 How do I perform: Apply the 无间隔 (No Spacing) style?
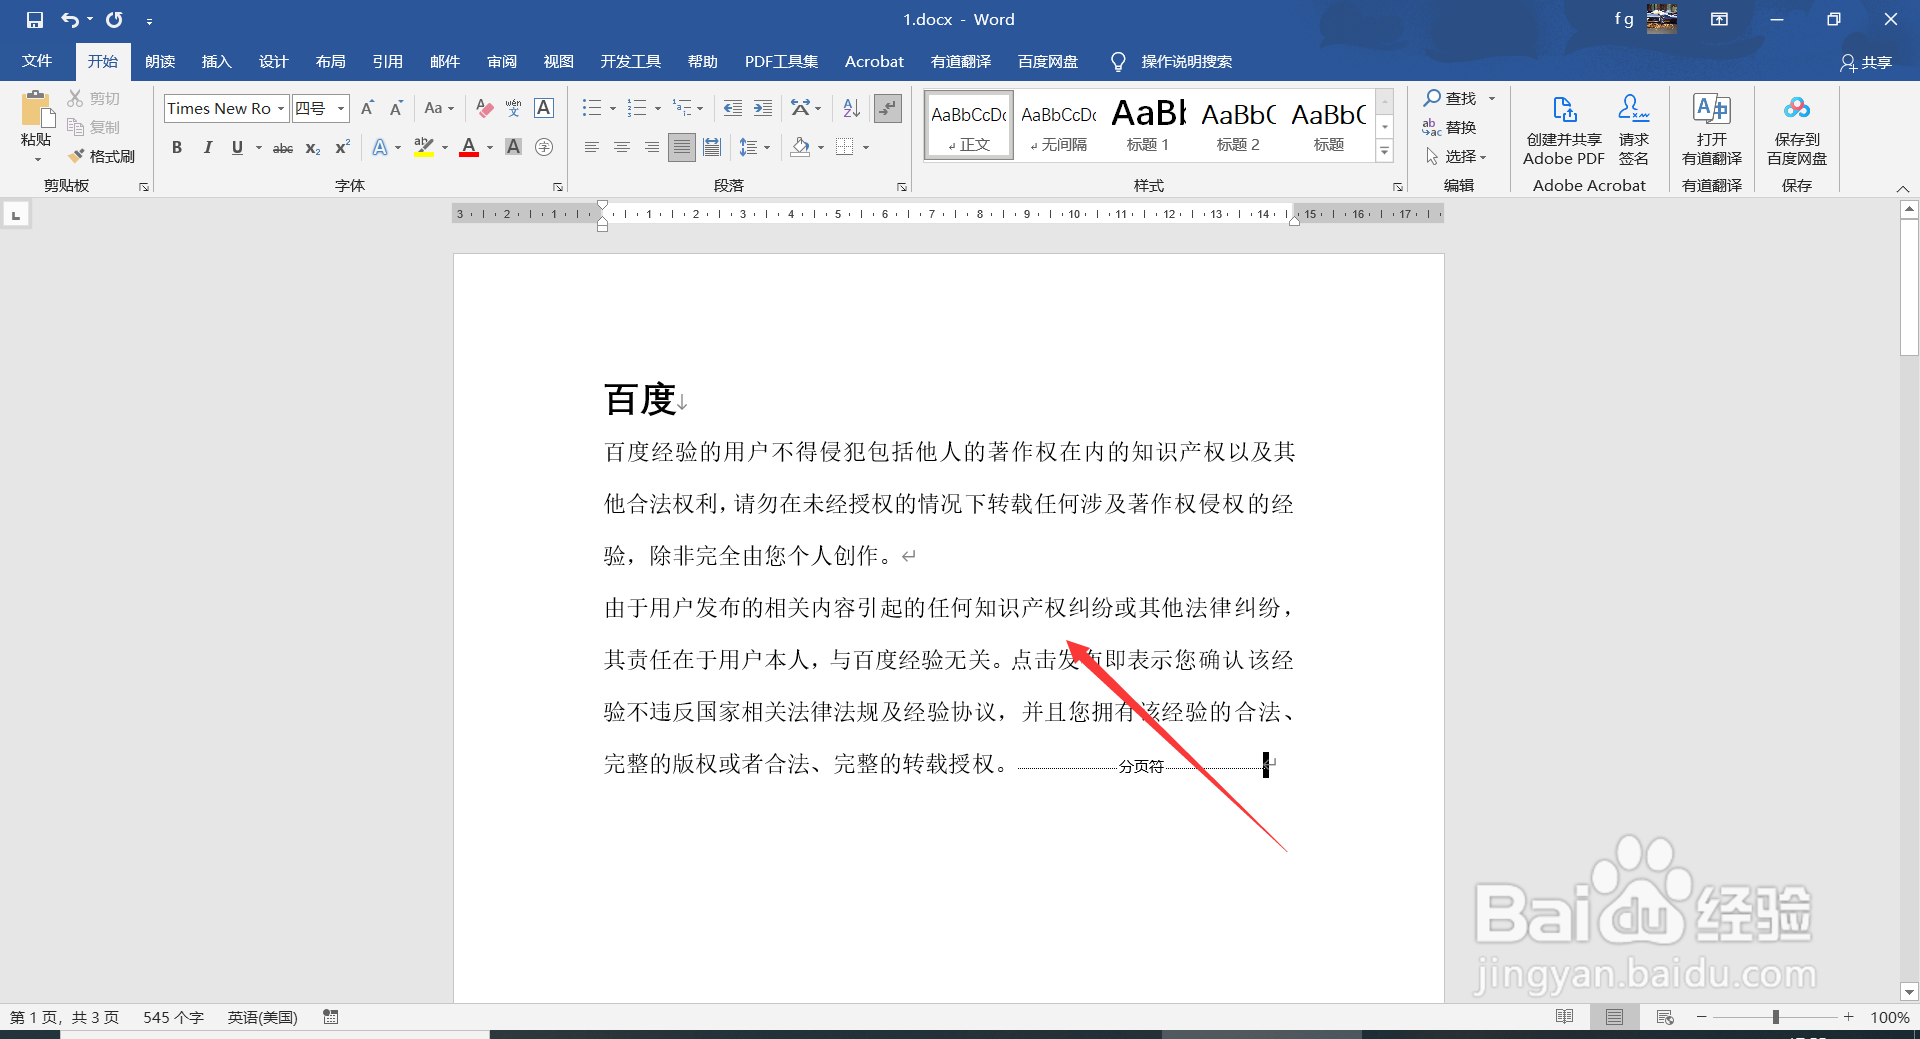tap(1059, 125)
